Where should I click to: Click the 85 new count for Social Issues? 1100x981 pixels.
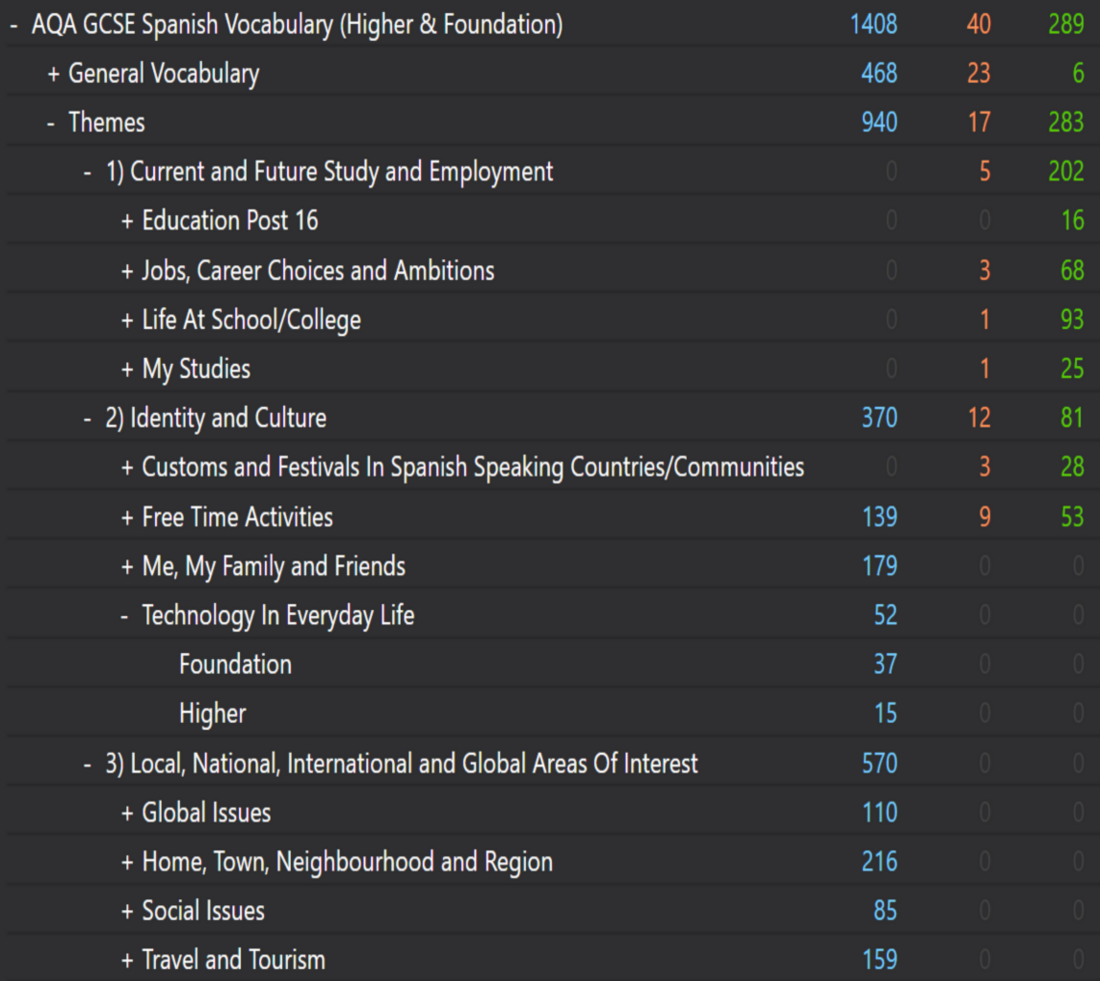(885, 911)
